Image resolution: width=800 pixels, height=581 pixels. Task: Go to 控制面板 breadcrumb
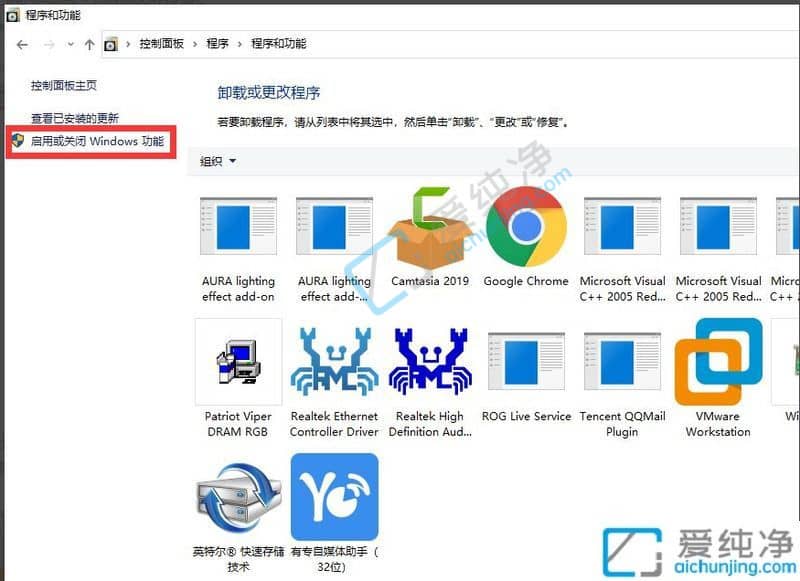coord(162,44)
